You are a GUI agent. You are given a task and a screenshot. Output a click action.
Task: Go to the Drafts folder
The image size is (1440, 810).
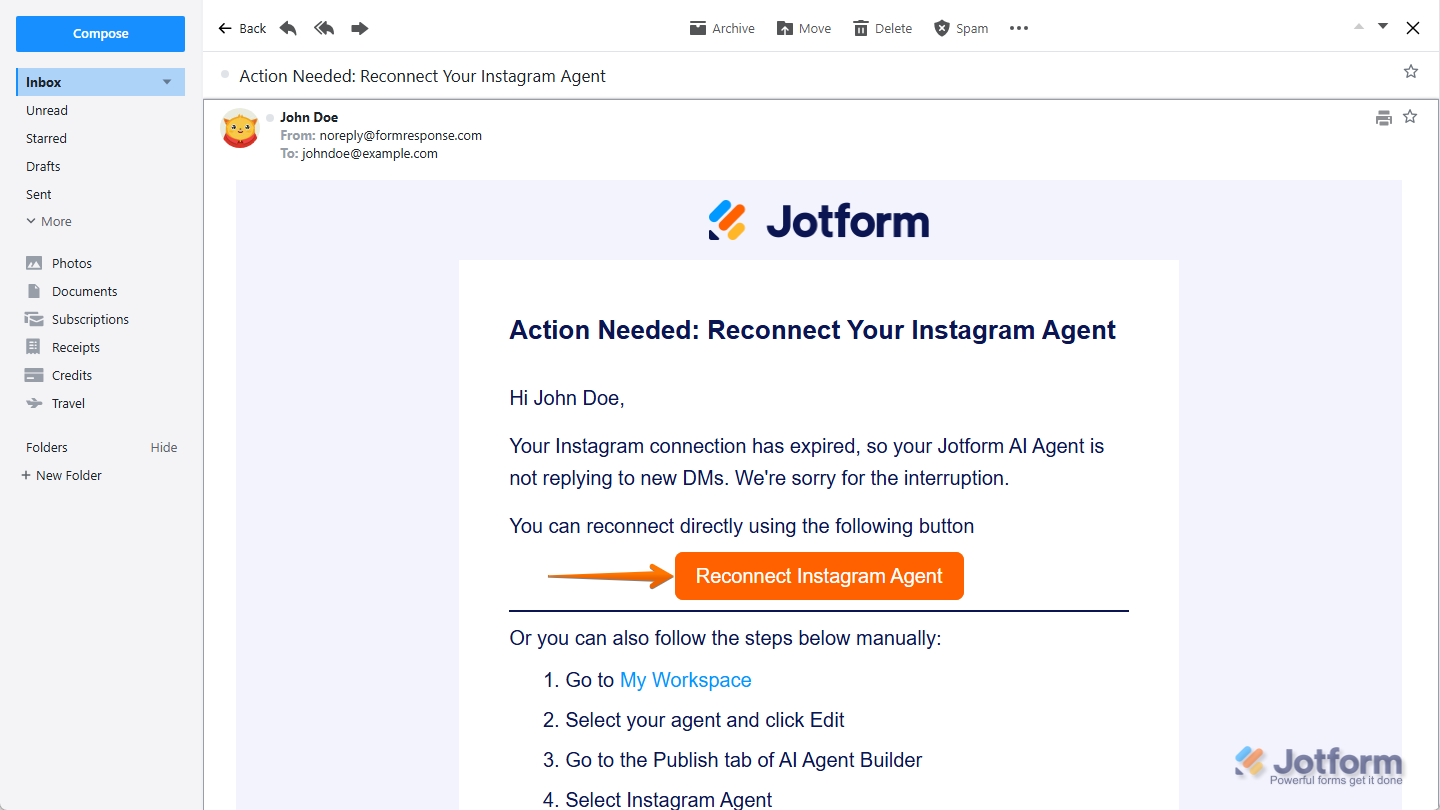(x=43, y=166)
